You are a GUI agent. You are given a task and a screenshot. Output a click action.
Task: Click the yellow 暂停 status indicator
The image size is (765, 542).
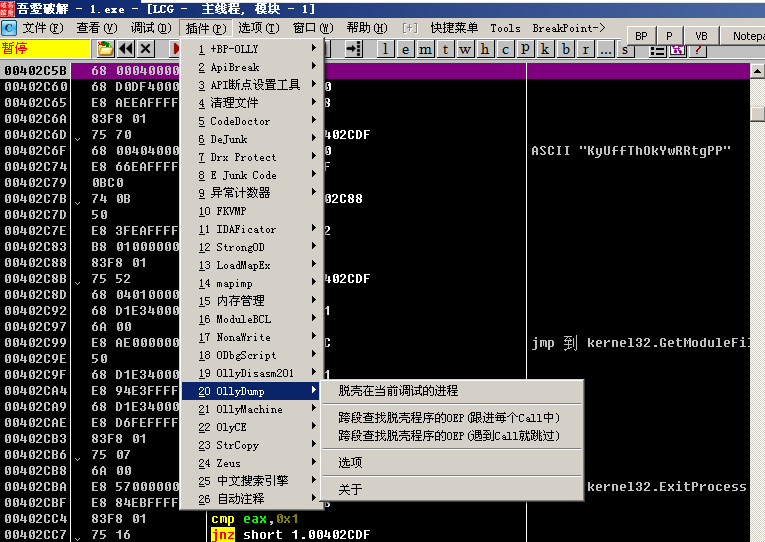[x=45, y=49]
